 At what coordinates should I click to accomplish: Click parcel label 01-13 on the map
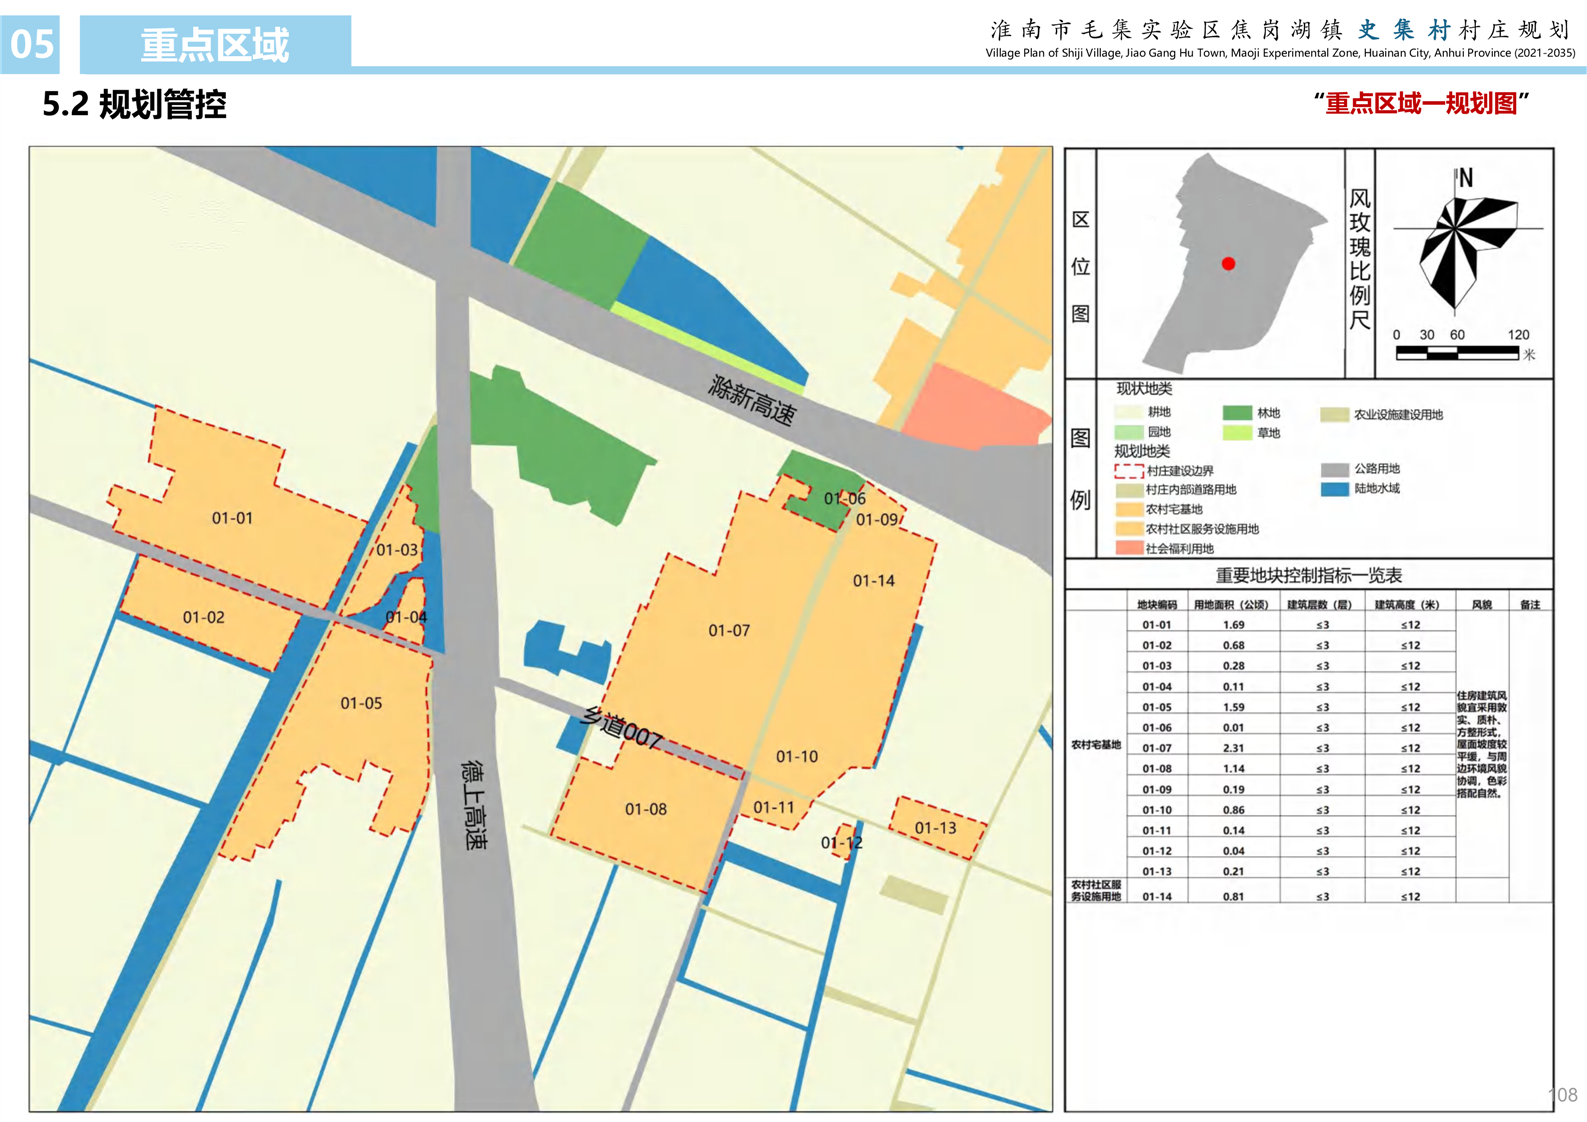click(935, 828)
